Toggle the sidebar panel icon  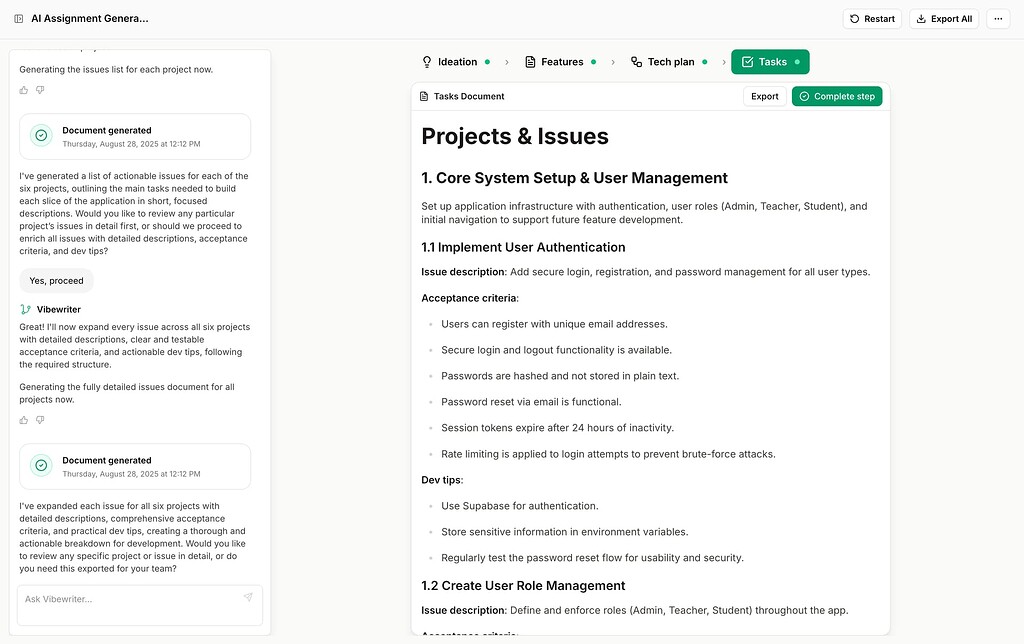pyautogui.click(x=19, y=19)
